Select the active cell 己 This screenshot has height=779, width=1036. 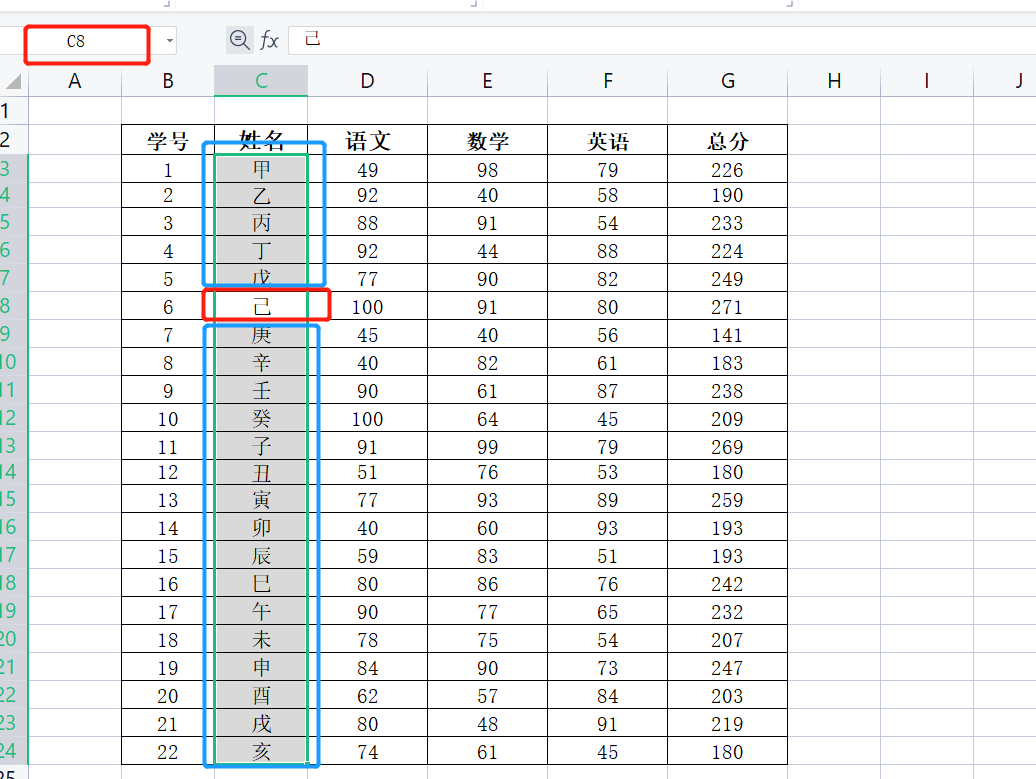261,307
